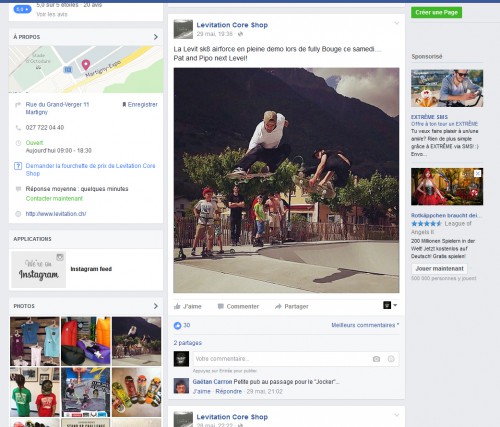The width and height of the screenshot is (500, 427).
Task: Click Gaëtan Carron's avatar
Action: click(181, 386)
